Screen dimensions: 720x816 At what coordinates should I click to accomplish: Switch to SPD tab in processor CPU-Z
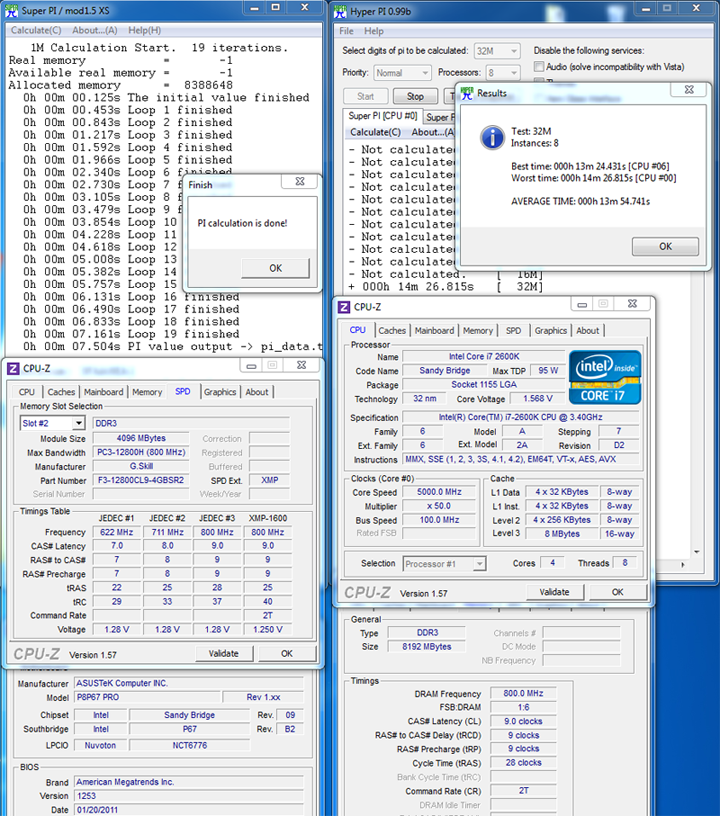[x=513, y=330]
